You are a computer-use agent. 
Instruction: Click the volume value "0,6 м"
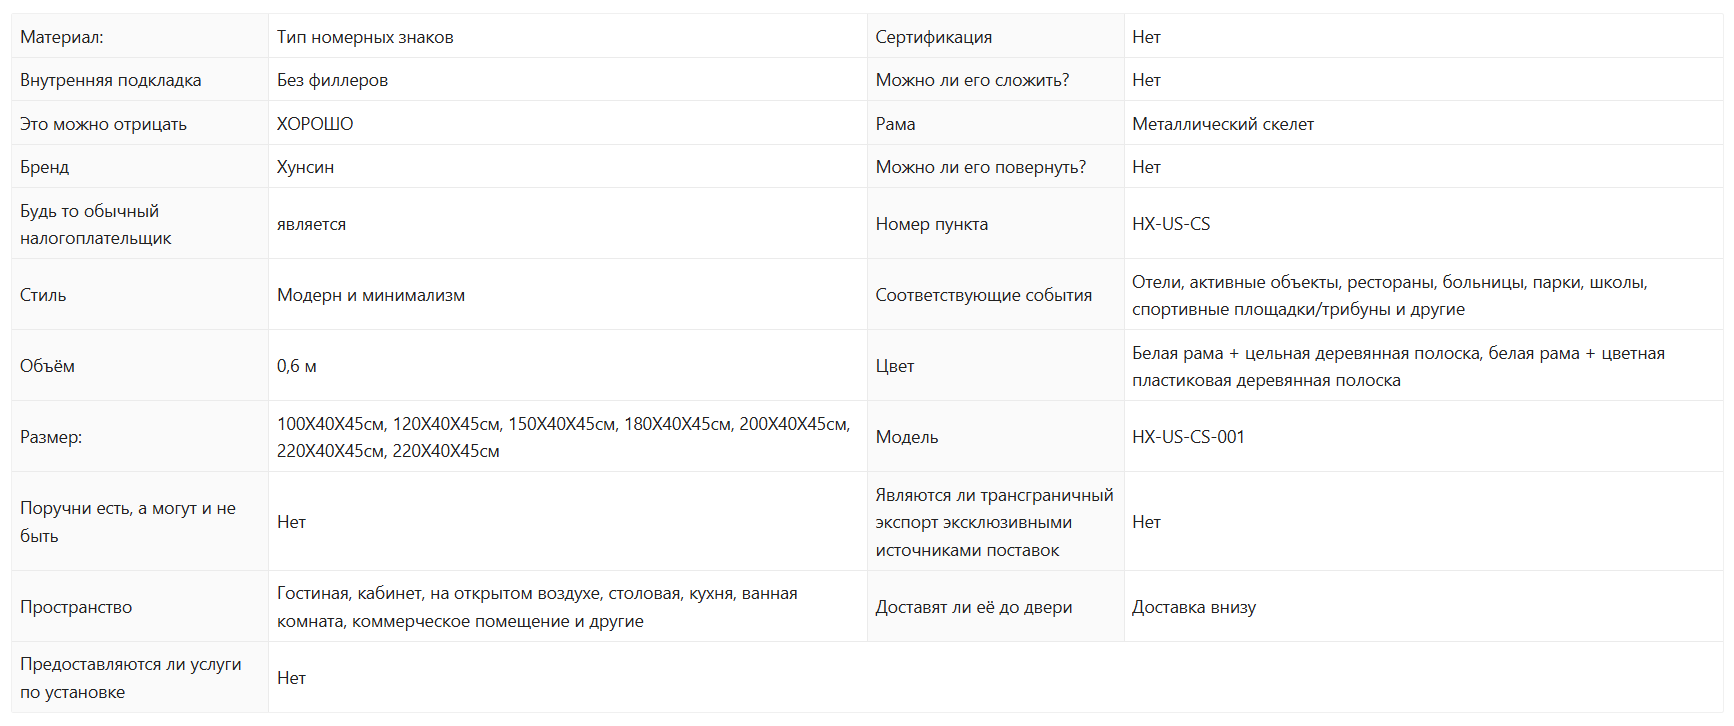pos(296,366)
